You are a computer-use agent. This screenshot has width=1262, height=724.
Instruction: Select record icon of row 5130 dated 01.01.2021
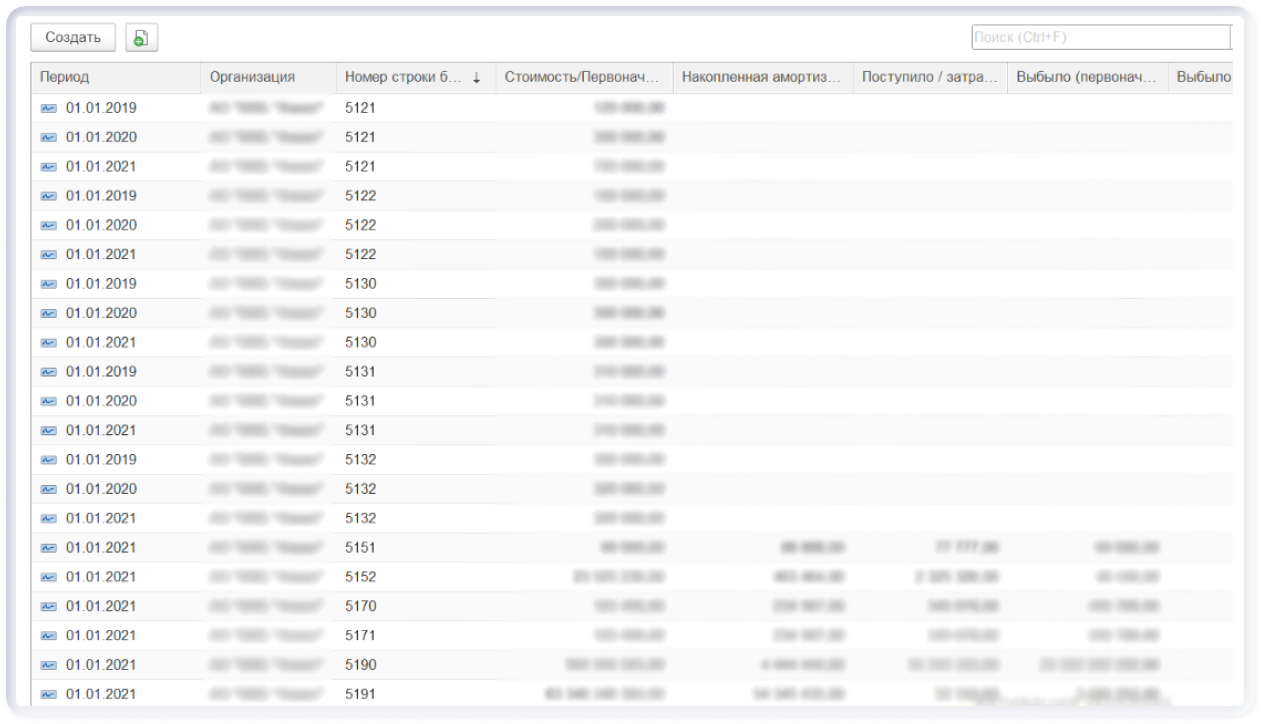tap(49, 342)
